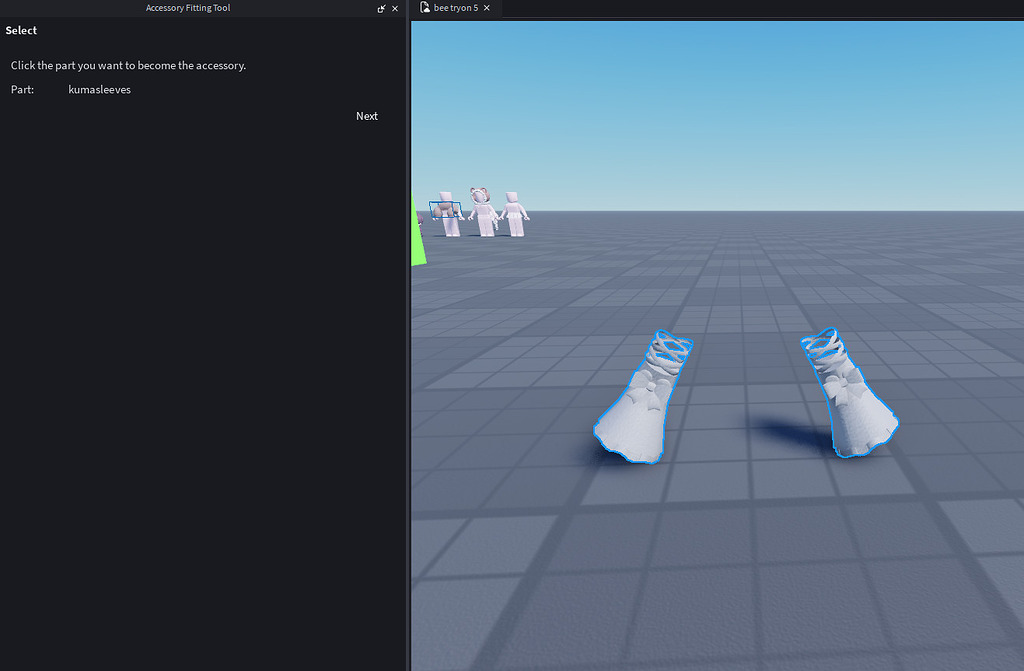This screenshot has width=1024, height=671.
Task: Click the Accessory Fitting Tool title
Action: tap(187, 8)
